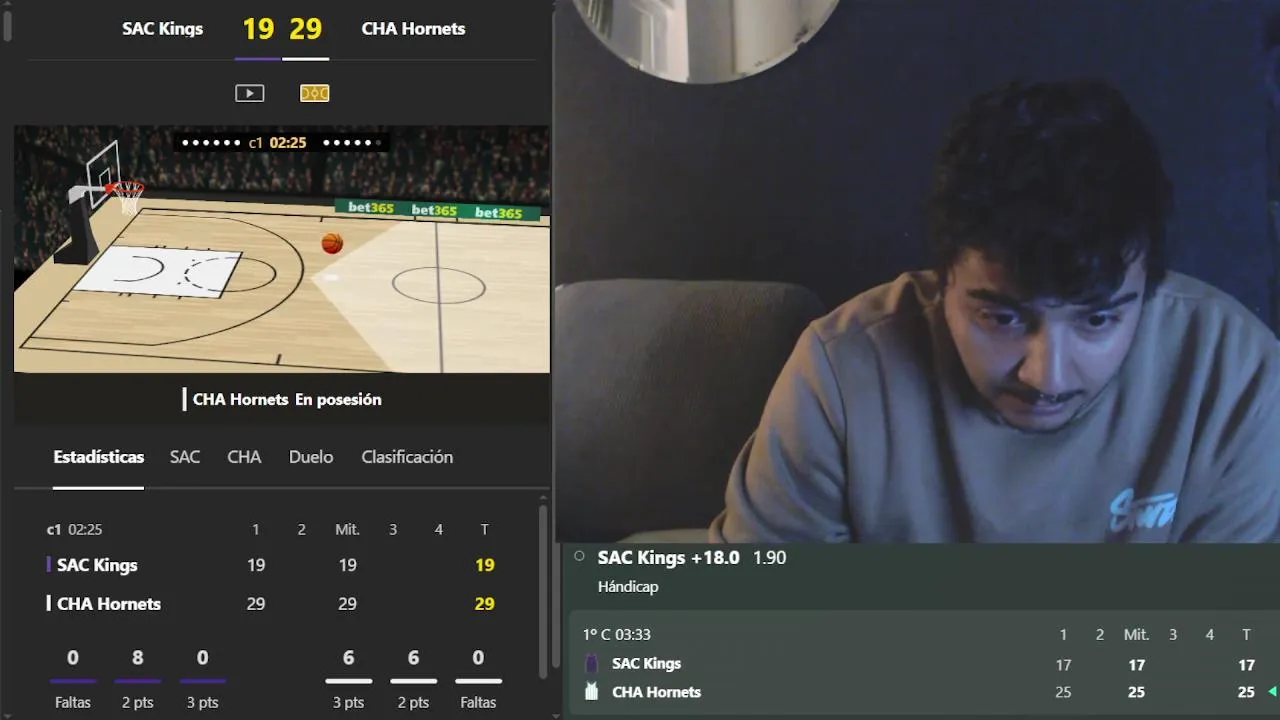The width and height of the screenshot is (1280, 720).
Task: Select the court match-tracker view icon
Action: [315, 93]
